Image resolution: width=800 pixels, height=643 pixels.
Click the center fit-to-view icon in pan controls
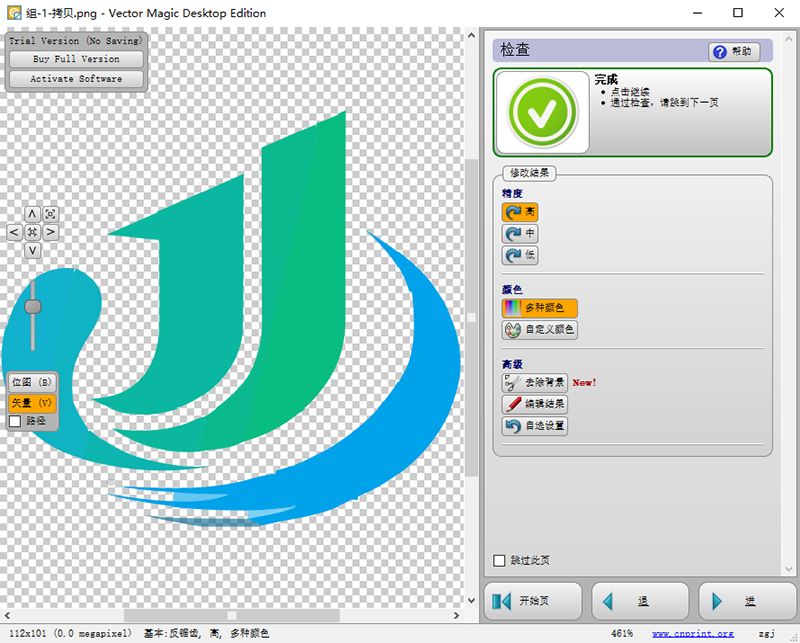[32, 232]
